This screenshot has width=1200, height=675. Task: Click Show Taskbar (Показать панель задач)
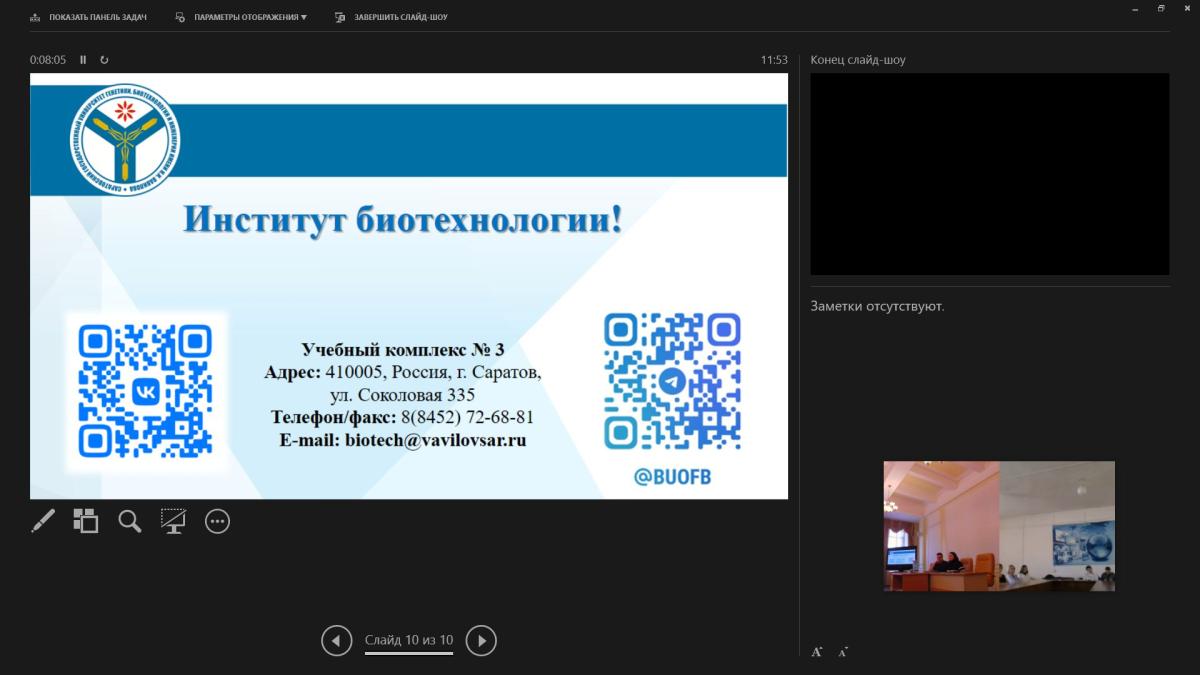(89, 17)
